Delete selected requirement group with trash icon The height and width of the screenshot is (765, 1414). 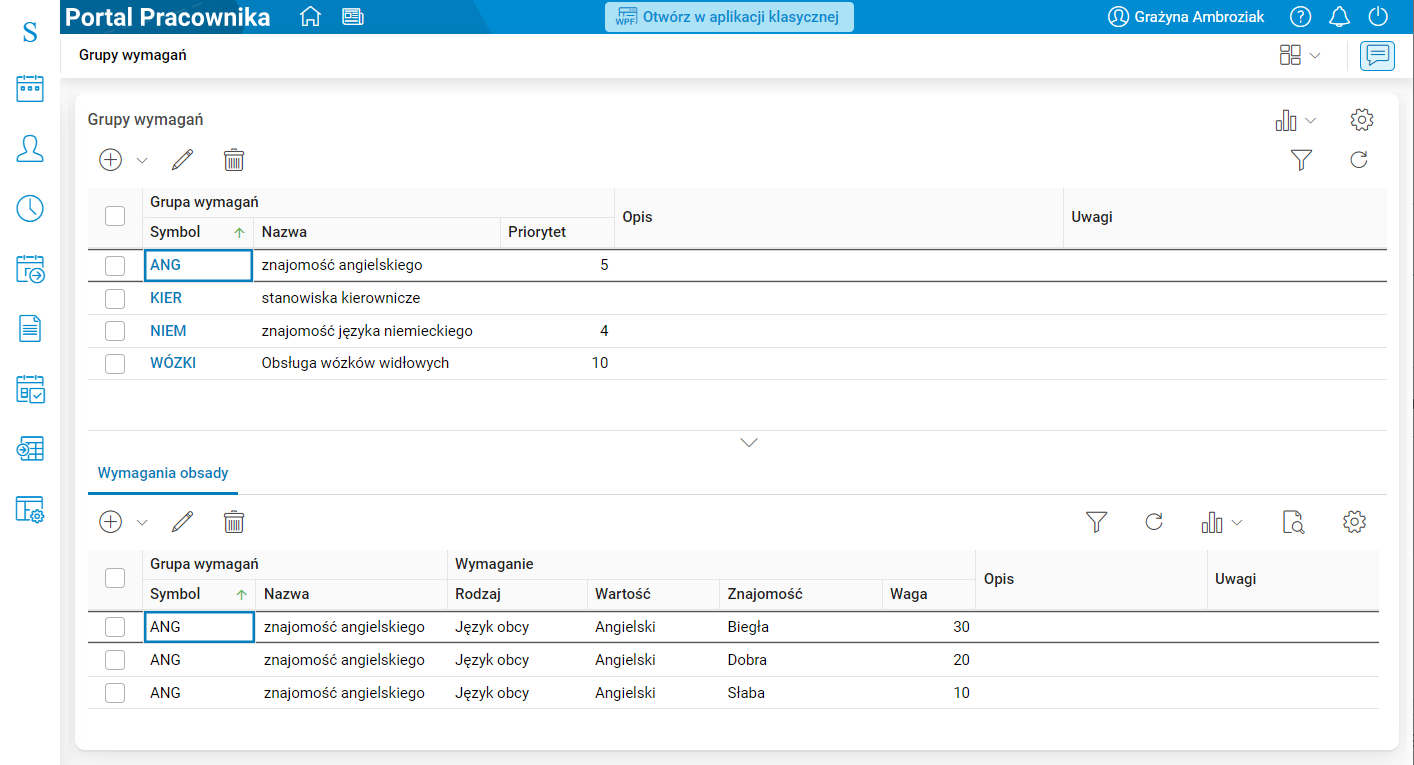[233, 160]
